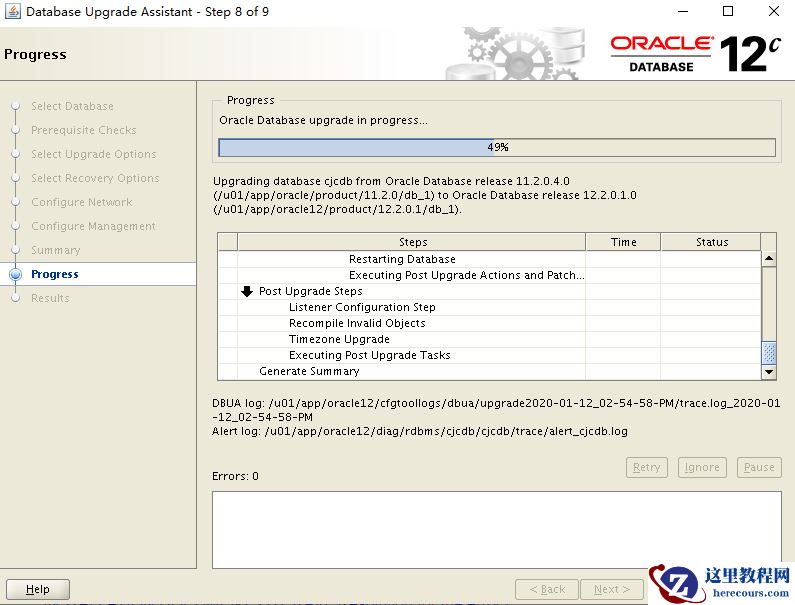Viewport: 795px width, 605px height.
Task: Select the Prerequisite Checks wizard step
Action: [84, 130]
